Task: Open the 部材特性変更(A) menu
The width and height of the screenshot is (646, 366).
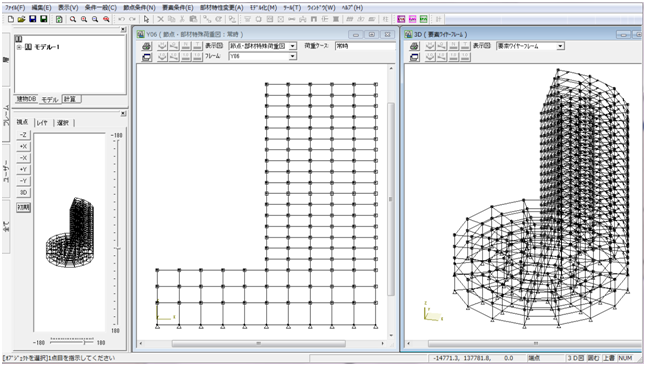Action: pyautogui.click(x=222, y=7)
